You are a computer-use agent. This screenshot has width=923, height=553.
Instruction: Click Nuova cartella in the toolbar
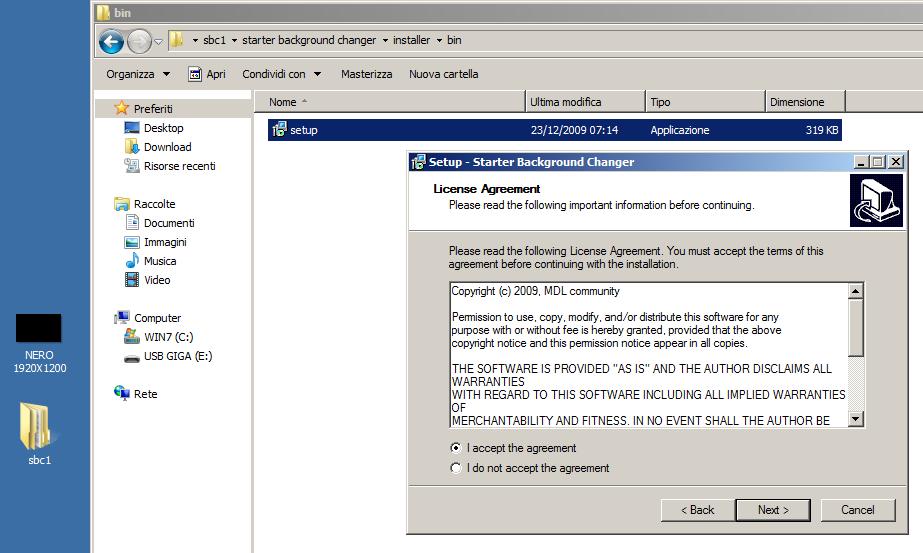tap(443, 74)
